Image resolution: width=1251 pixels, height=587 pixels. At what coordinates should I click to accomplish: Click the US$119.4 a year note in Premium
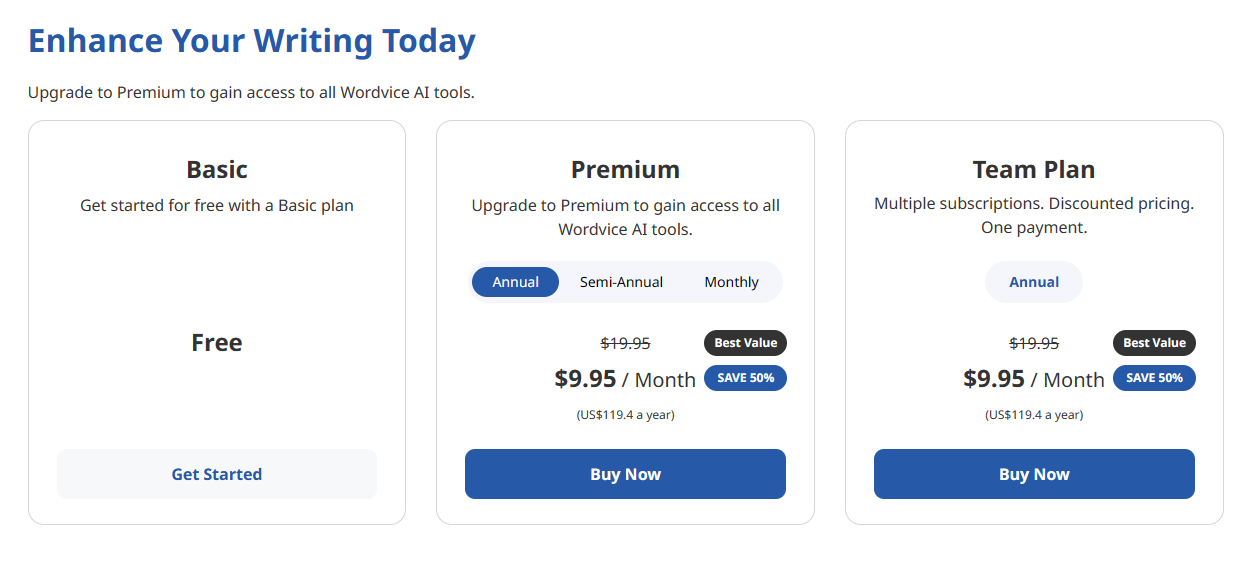pyautogui.click(x=625, y=414)
